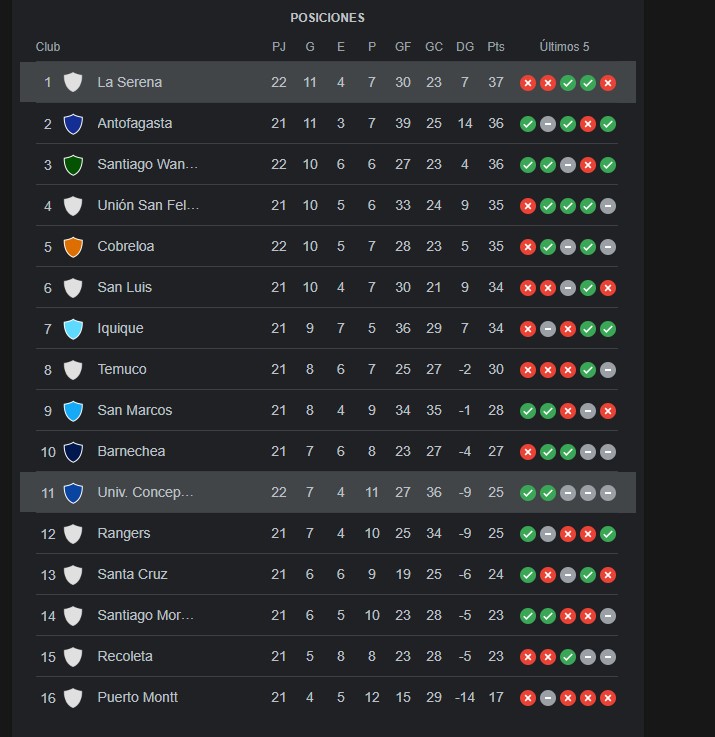Click the Santiago Wanderers green shield crest
This screenshot has width=715, height=737.
click(x=73, y=165)
